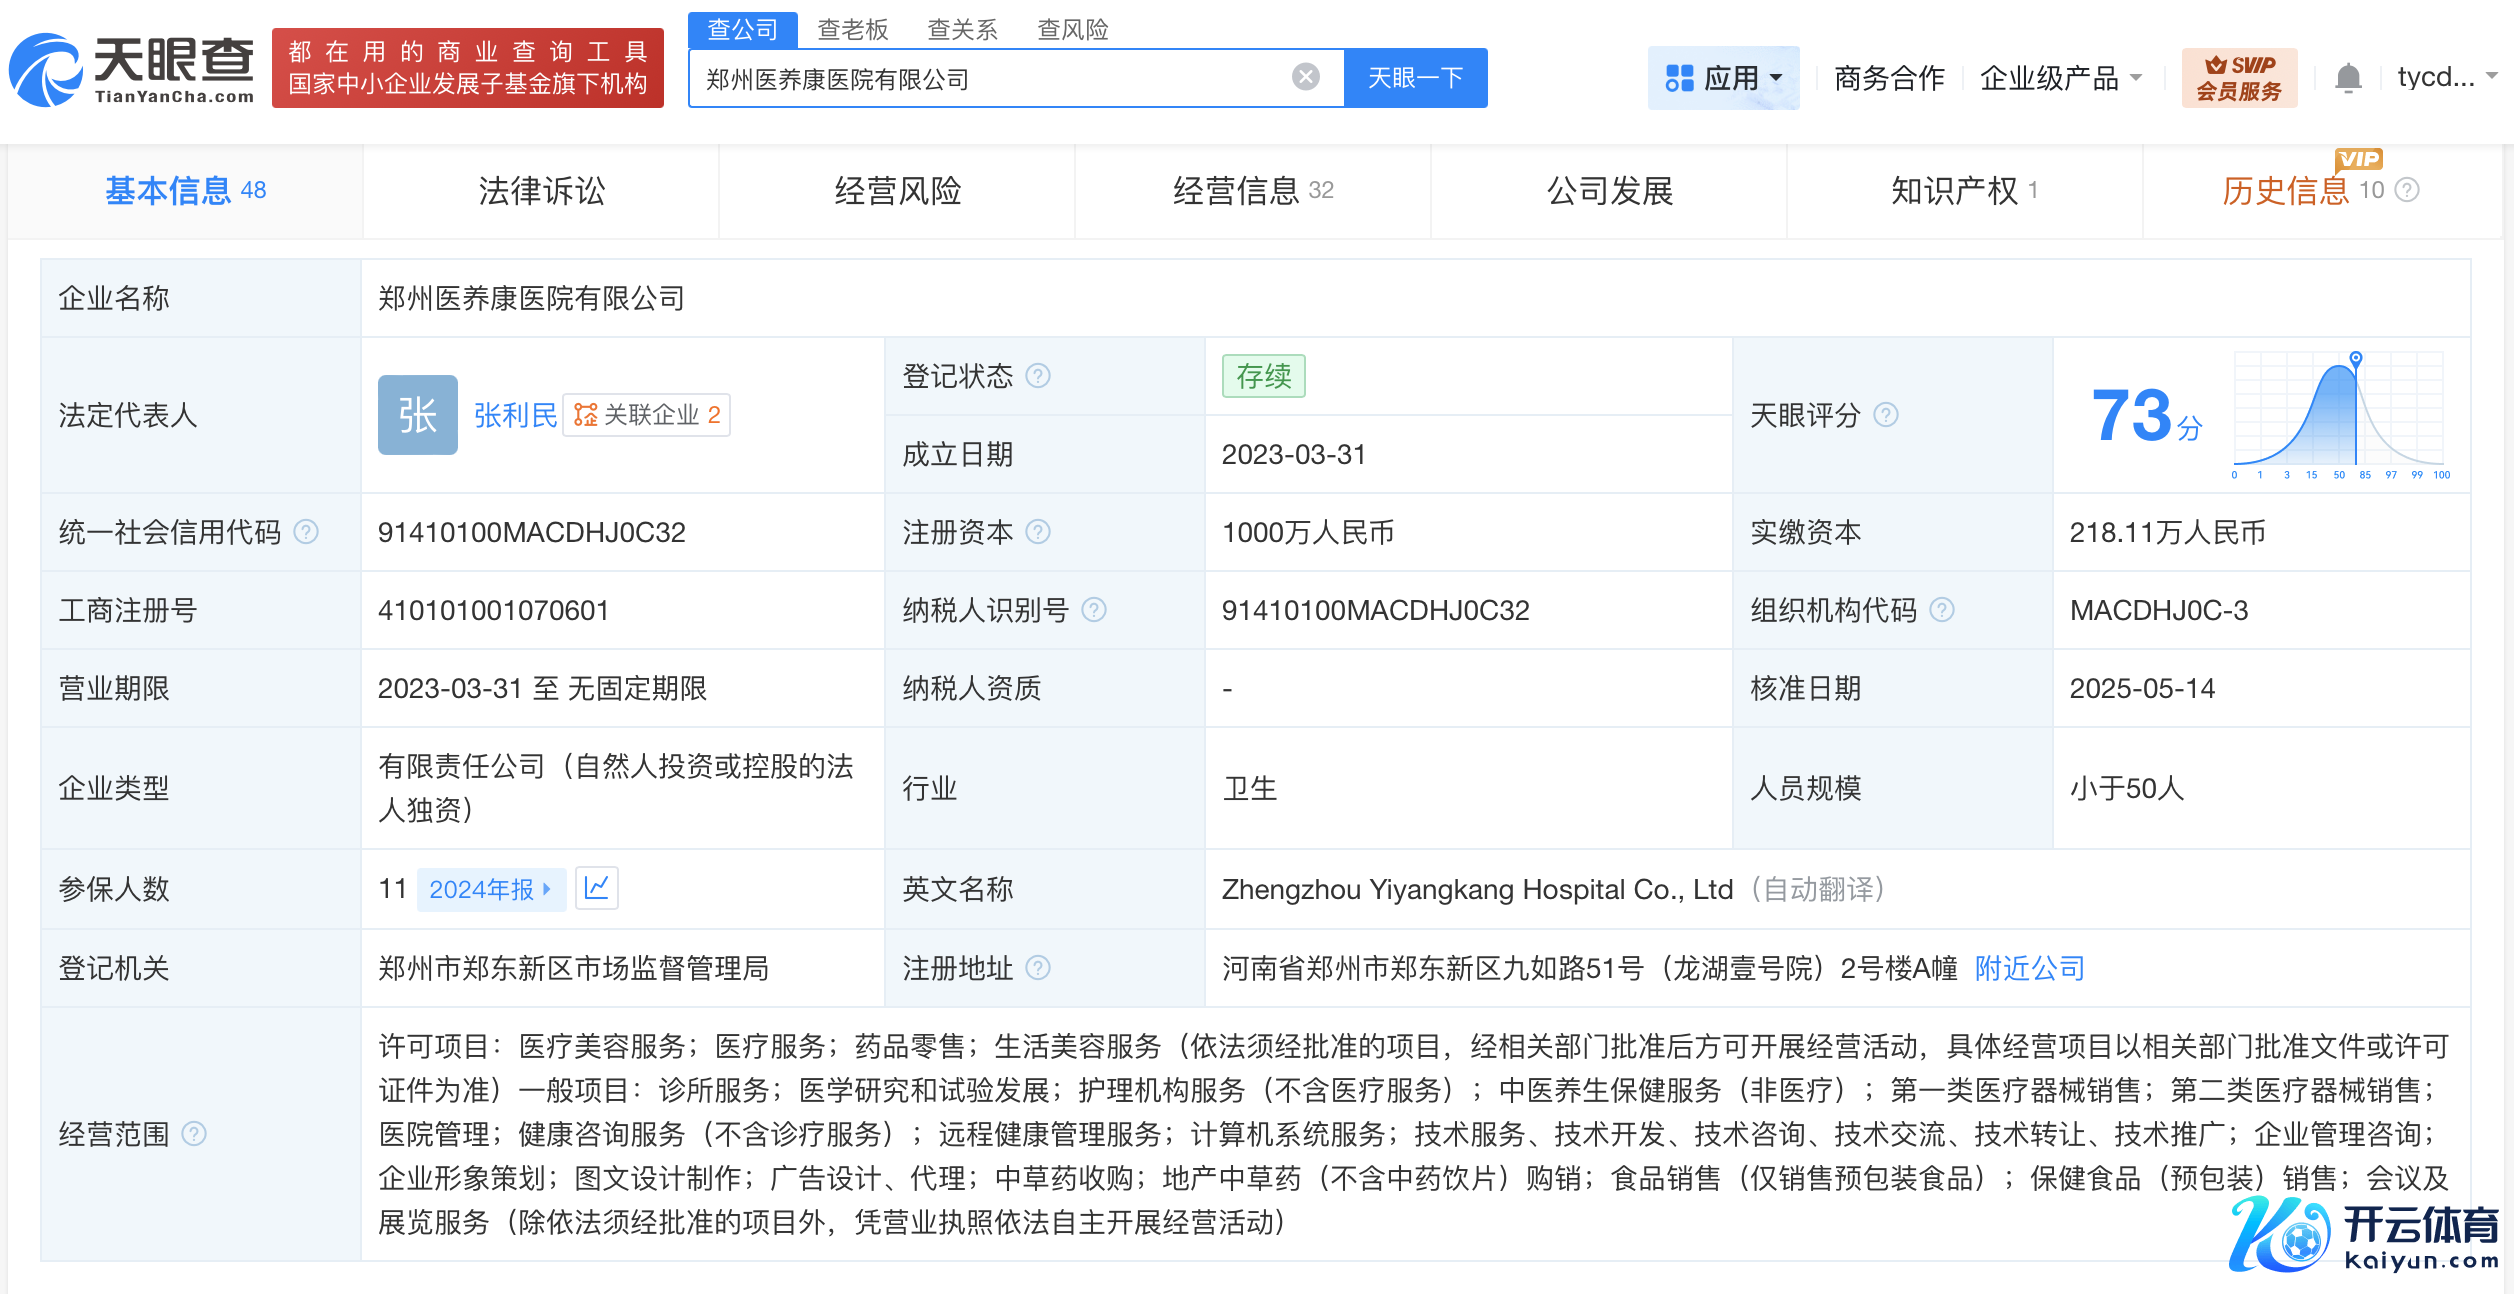Click the notification bell icon

click(2348, 78)
